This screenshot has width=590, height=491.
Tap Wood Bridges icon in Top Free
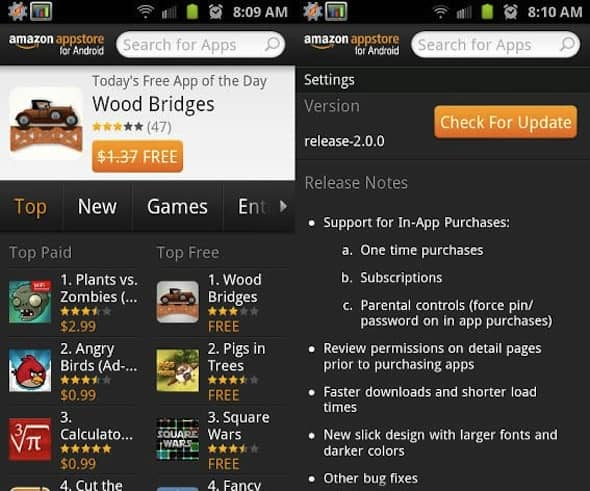click(178, 302)
